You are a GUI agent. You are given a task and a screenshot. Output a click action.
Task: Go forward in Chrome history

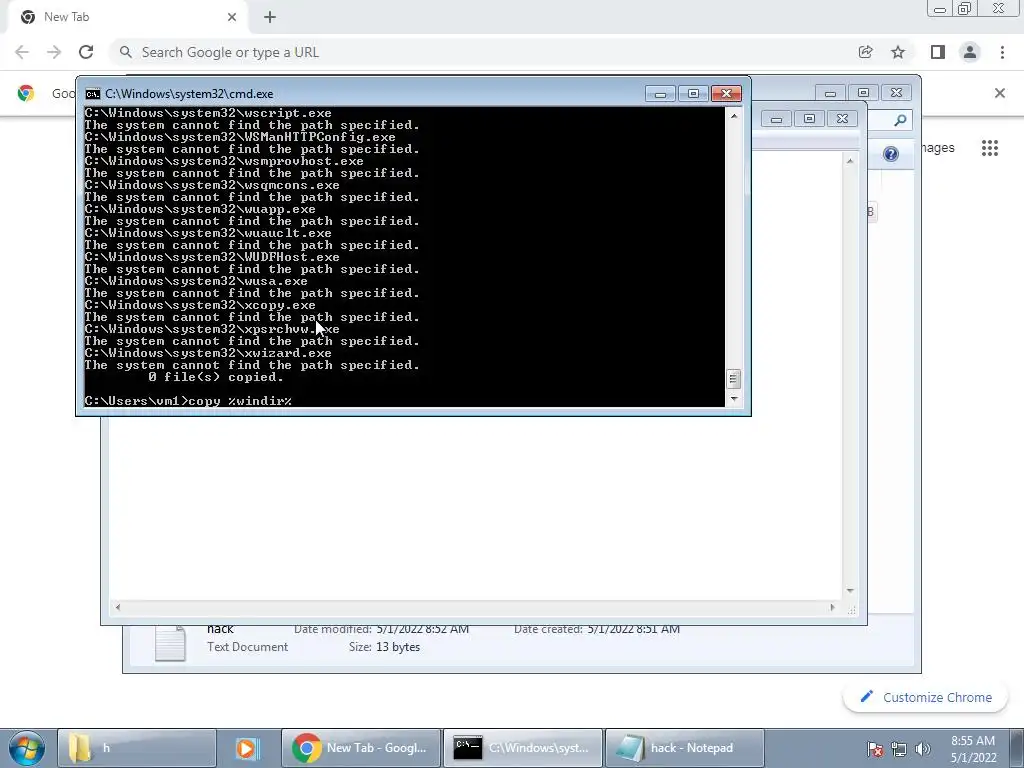point(54,52)
